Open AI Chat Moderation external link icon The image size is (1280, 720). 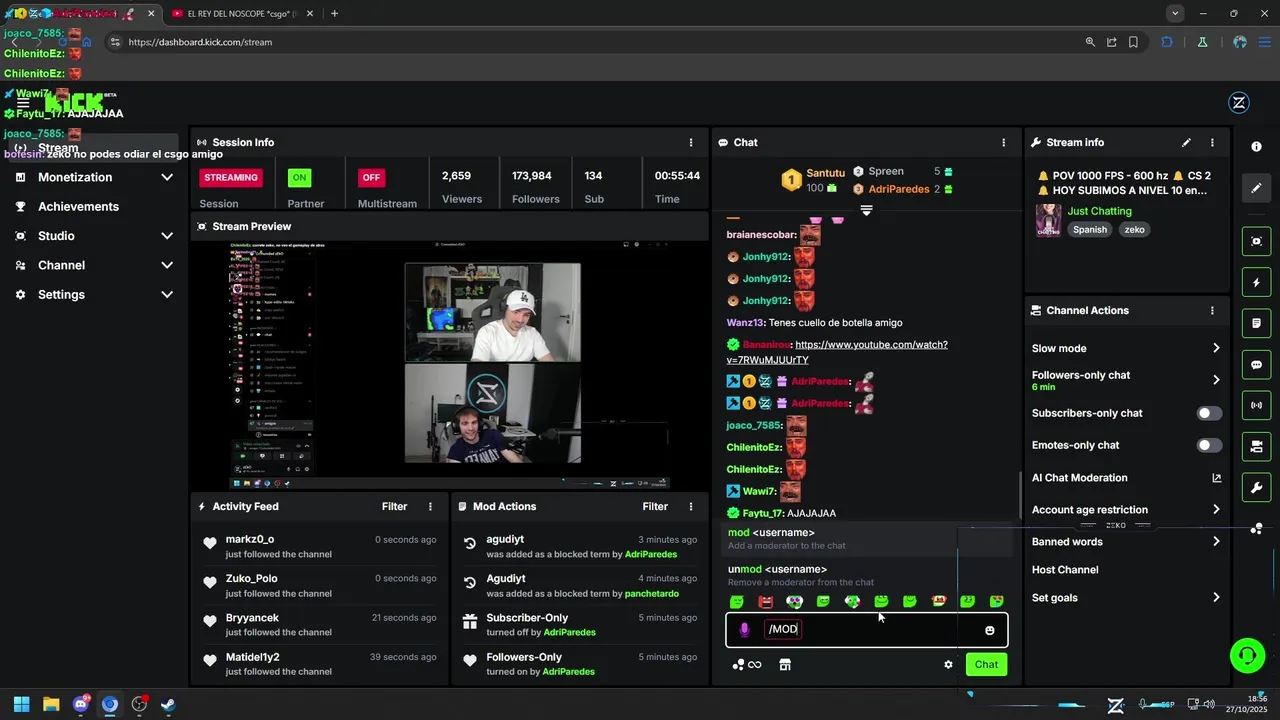[1216, 478]
